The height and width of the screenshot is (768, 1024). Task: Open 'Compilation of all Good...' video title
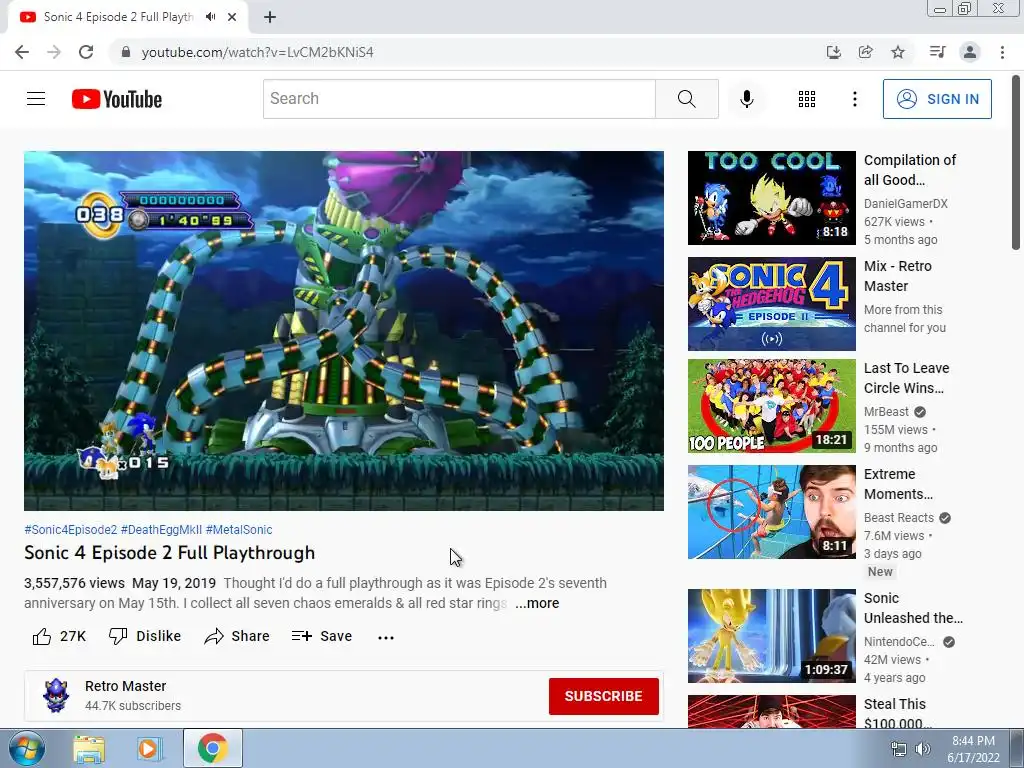tap(910, 170)
